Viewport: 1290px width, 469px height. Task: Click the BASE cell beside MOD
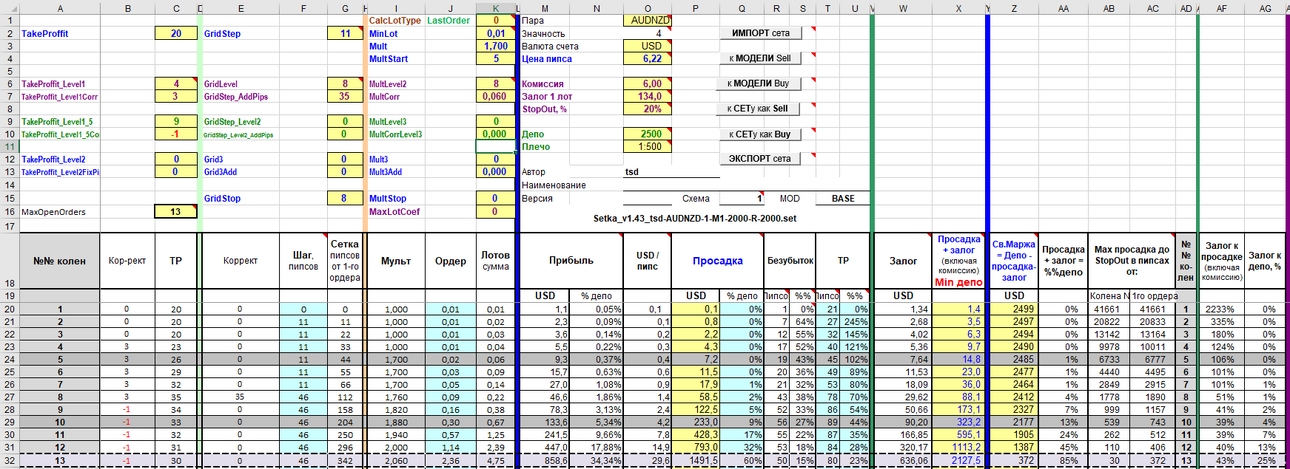click(x=843, y=198)
